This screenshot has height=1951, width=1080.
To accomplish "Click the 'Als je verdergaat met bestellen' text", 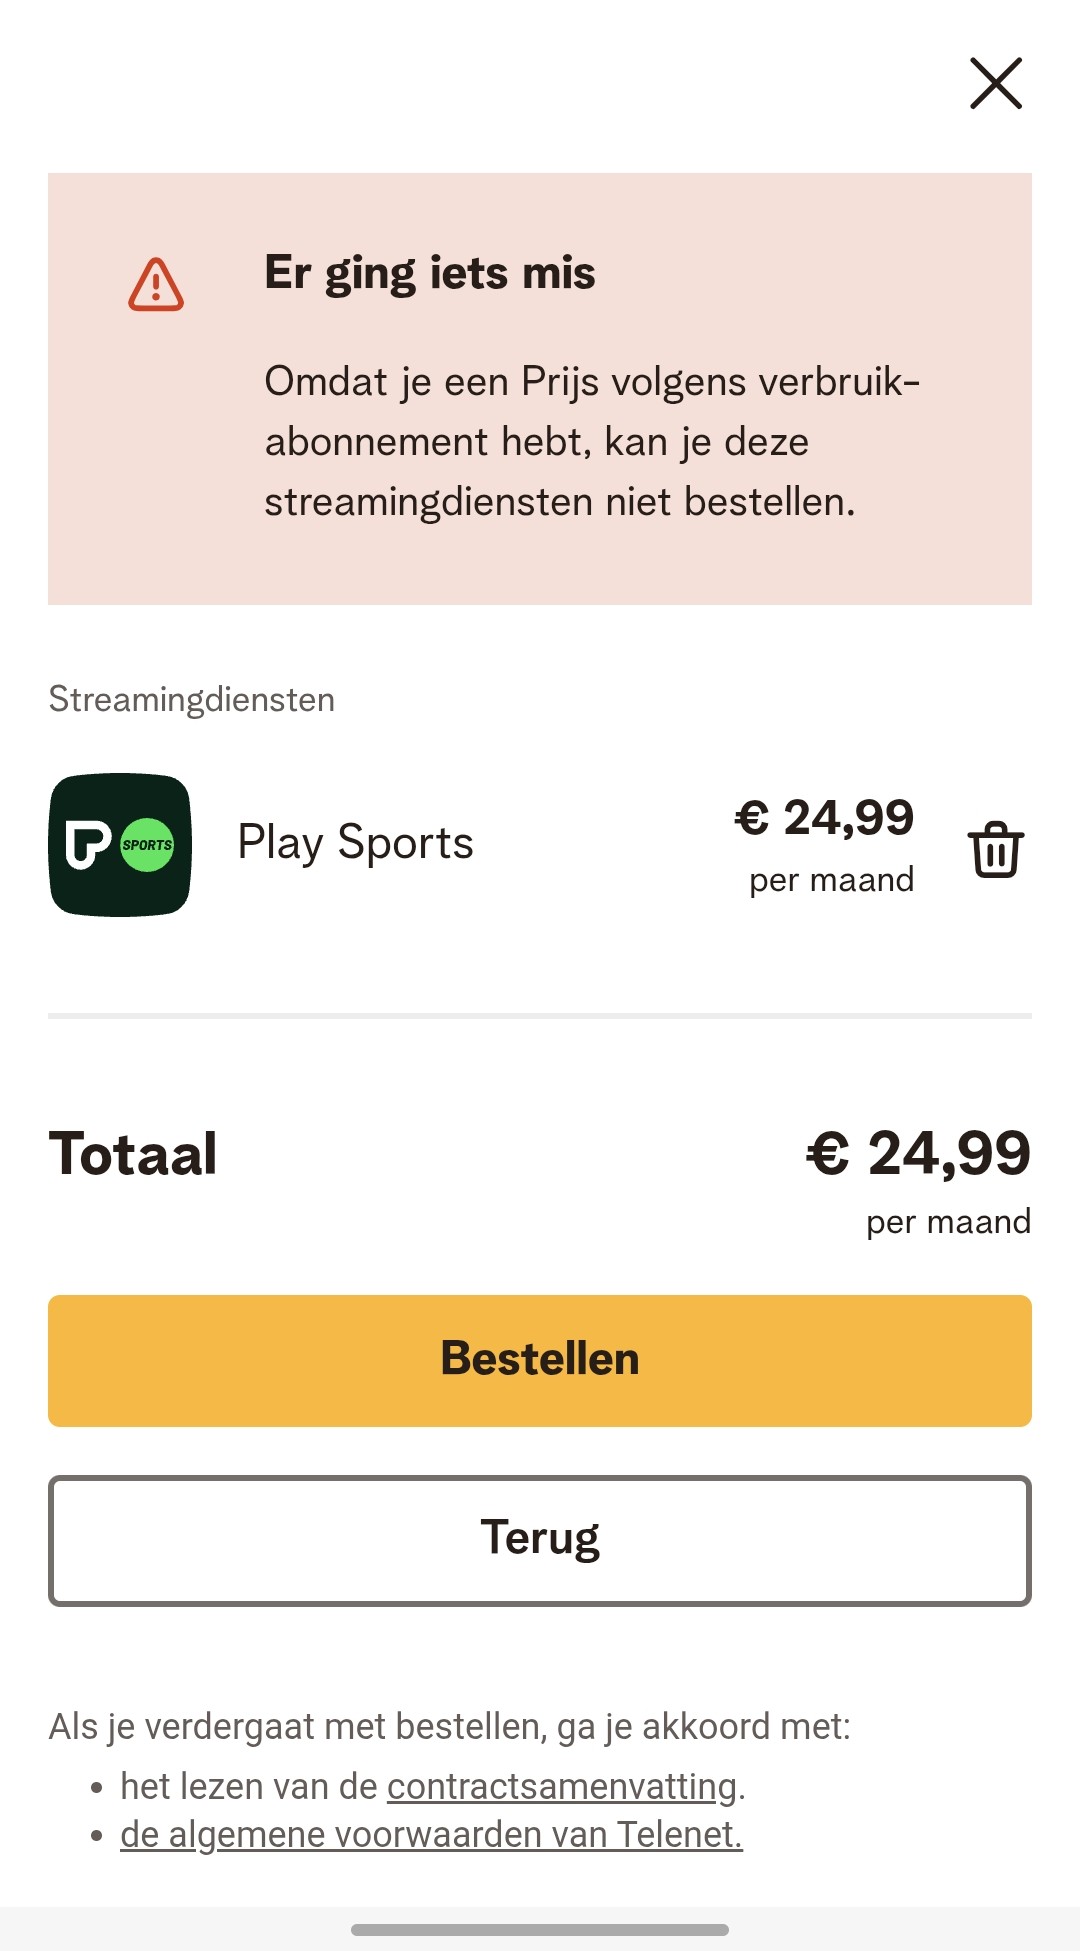I will point(449,1727).
